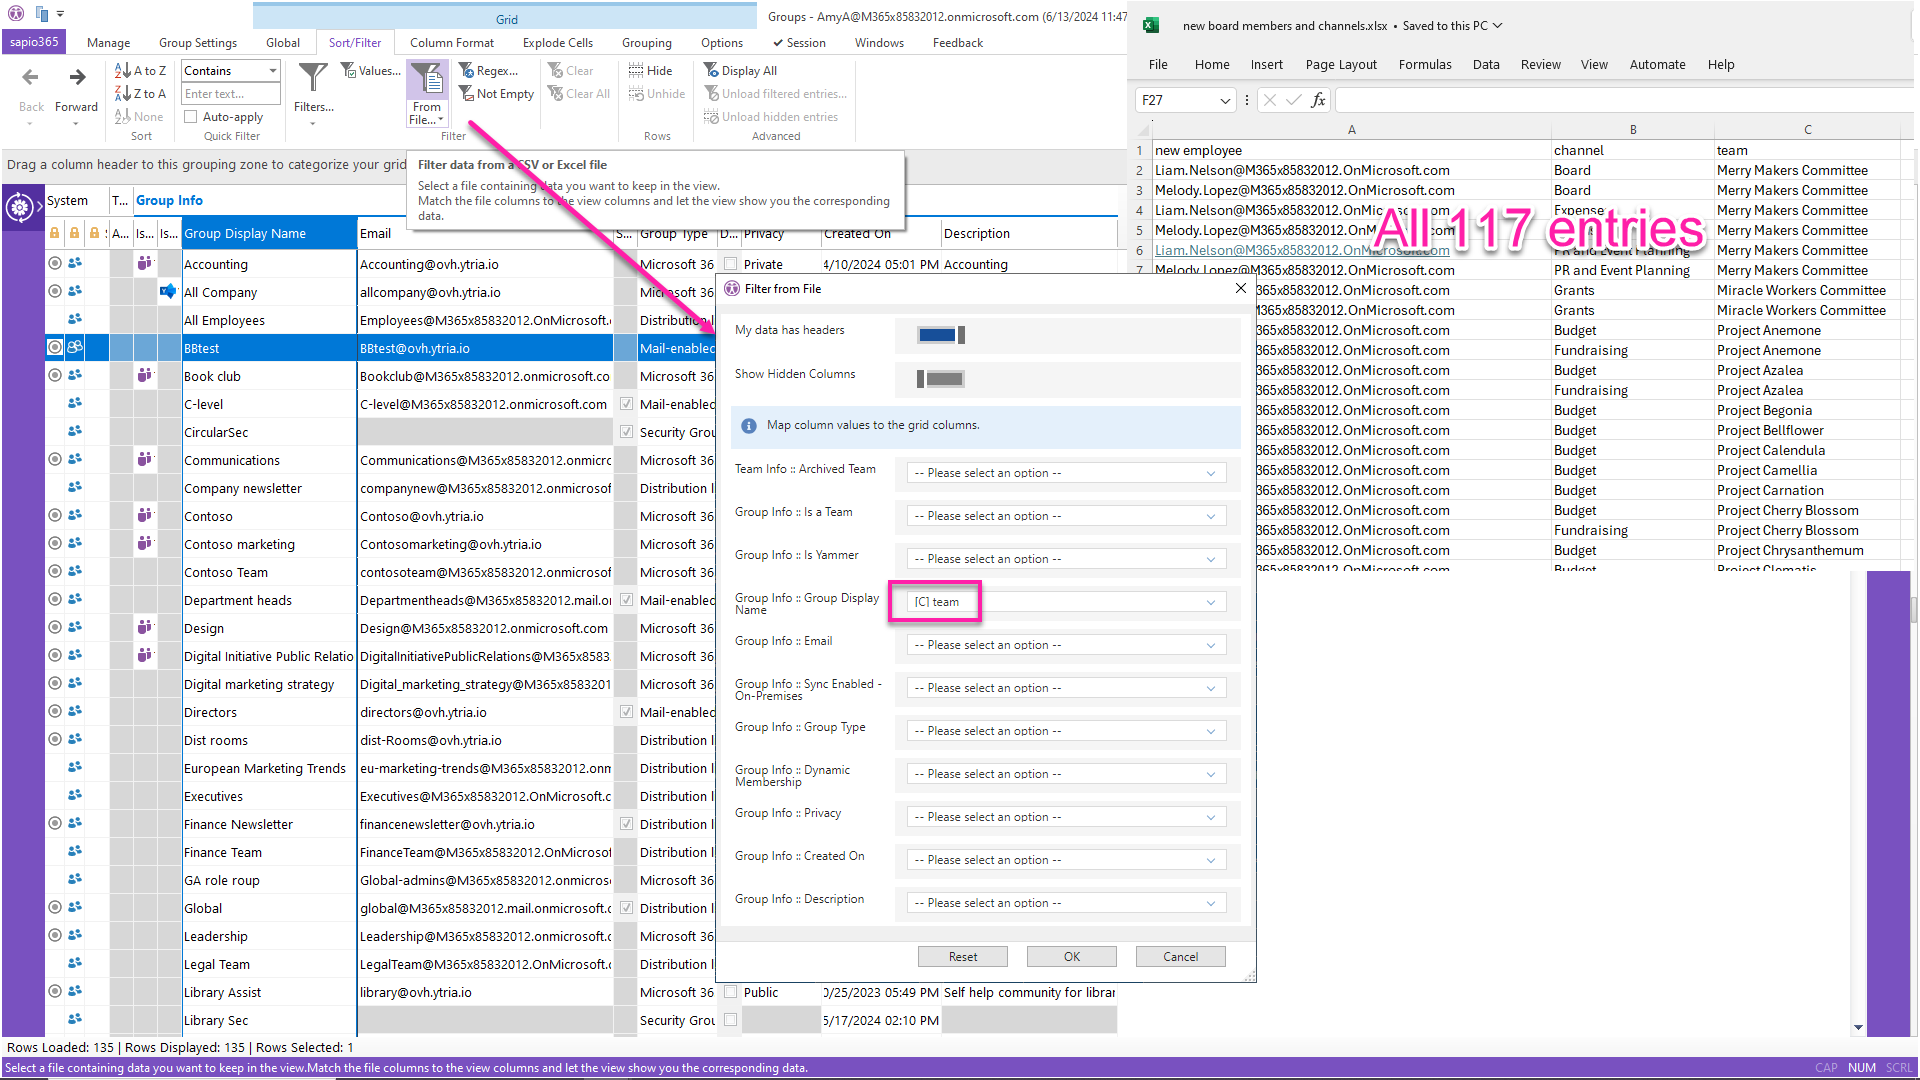Open the Group Info Is Yammer dropdown

pos(1066,559)
